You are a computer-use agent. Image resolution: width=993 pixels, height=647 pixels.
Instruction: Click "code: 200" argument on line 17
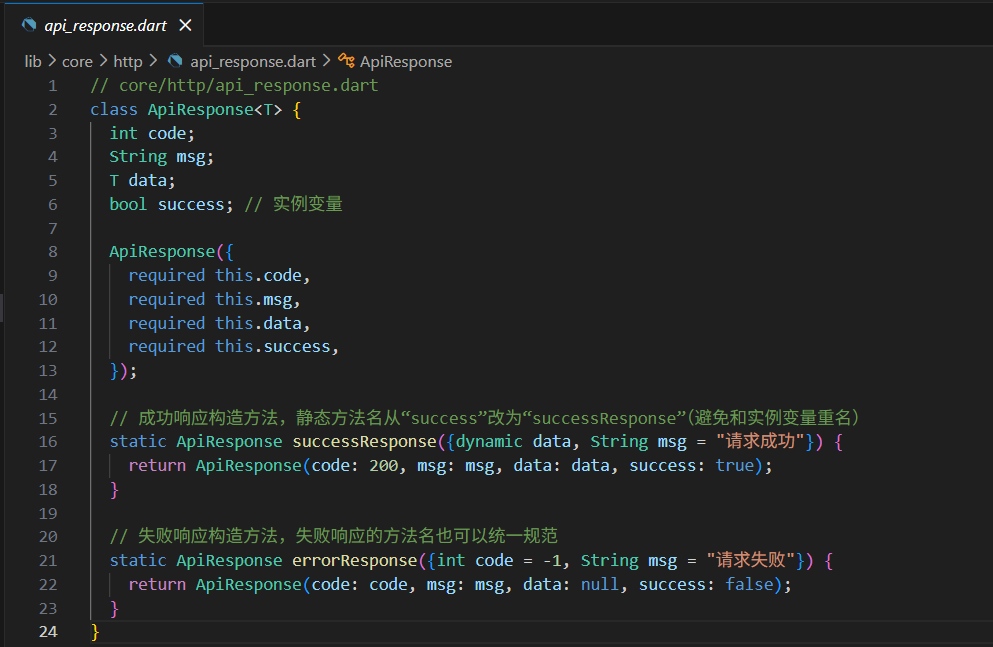point(355,466)
